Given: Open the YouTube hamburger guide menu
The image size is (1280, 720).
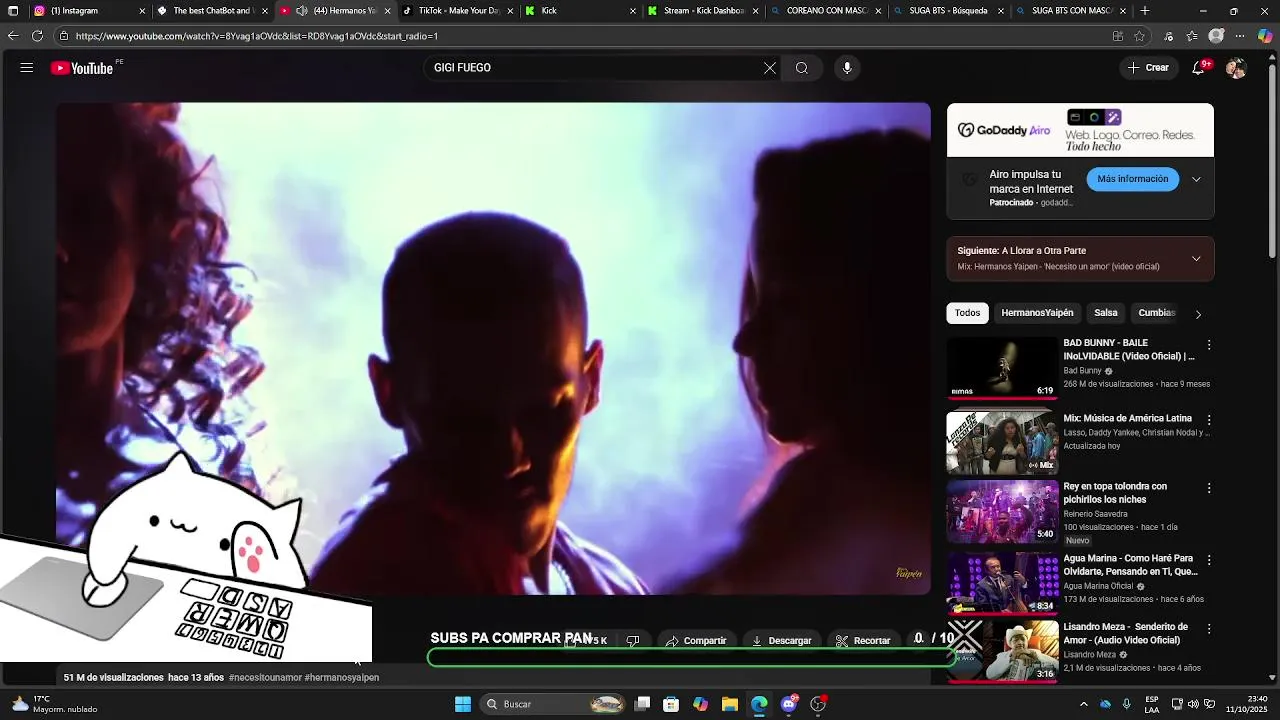Looking at the screenshot, I should tap(27, 68).
